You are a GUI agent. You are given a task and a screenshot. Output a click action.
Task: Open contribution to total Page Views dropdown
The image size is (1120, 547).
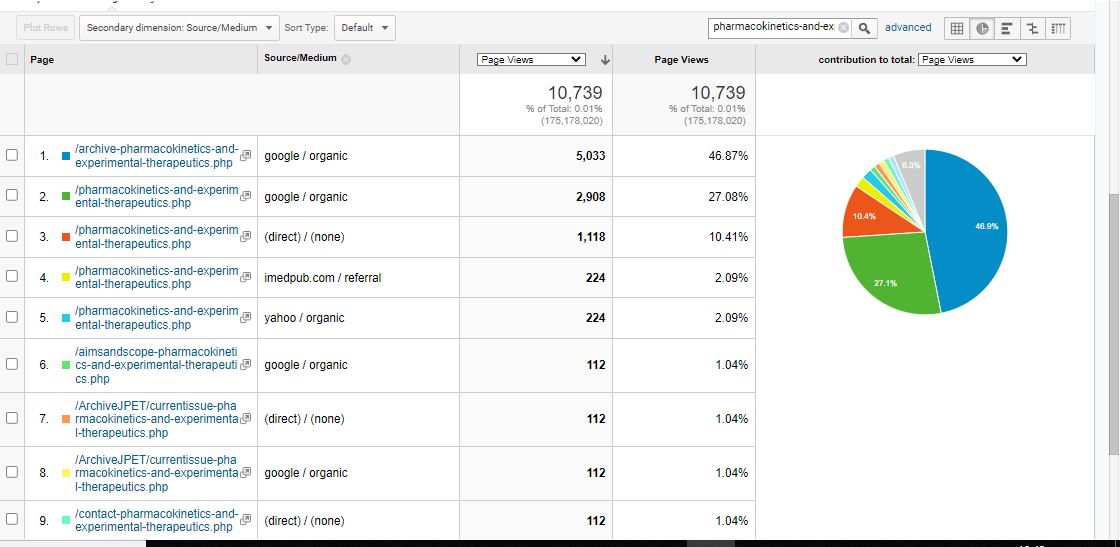(x=971, y=60)
